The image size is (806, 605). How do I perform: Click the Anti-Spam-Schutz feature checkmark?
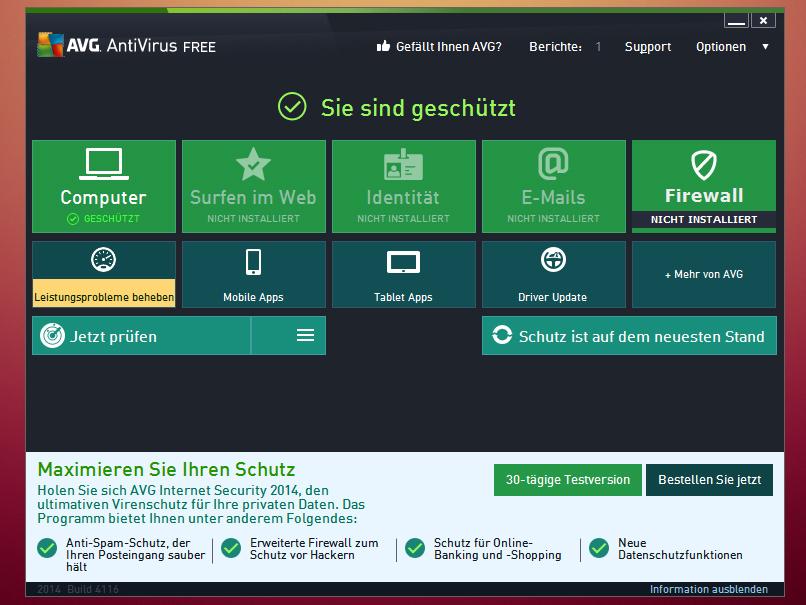(47, 548)
